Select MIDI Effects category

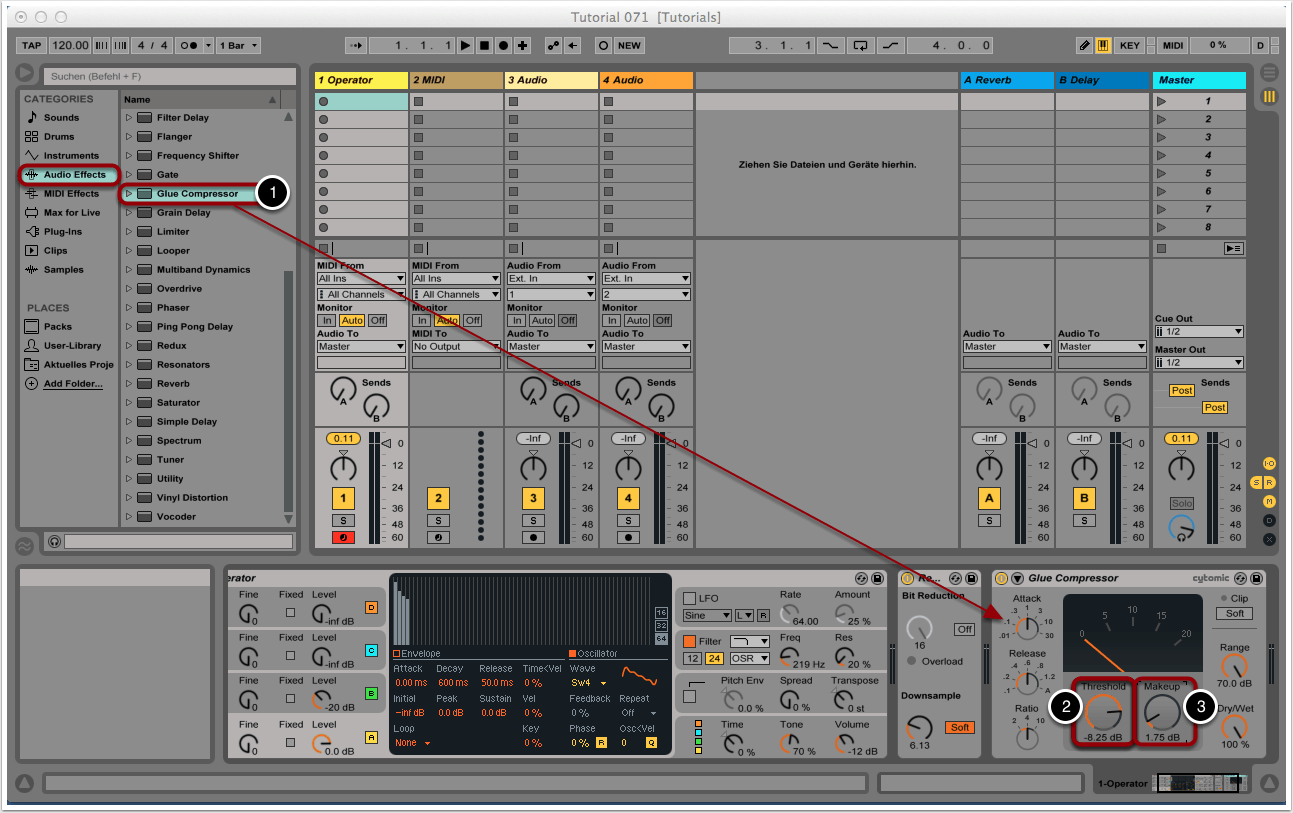70,194
